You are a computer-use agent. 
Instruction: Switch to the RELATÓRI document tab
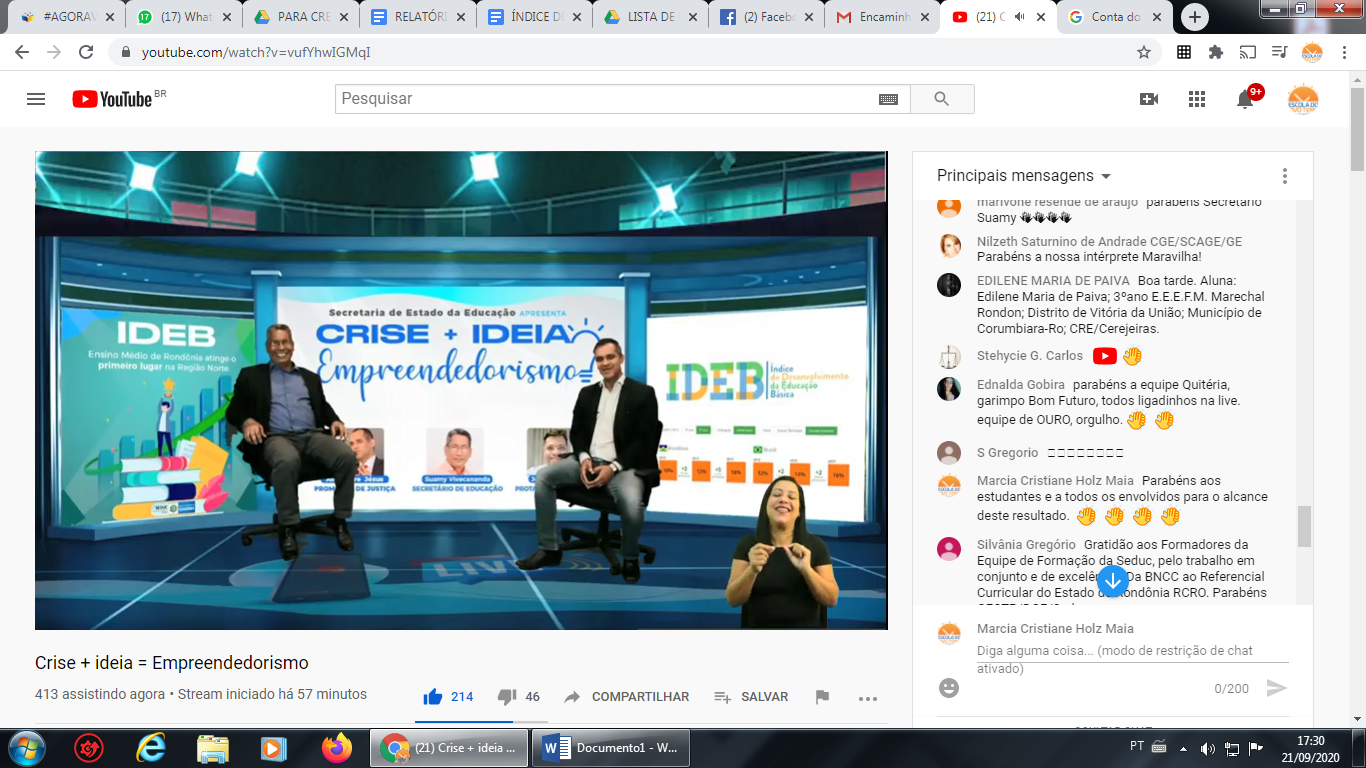tap(416, 17)
